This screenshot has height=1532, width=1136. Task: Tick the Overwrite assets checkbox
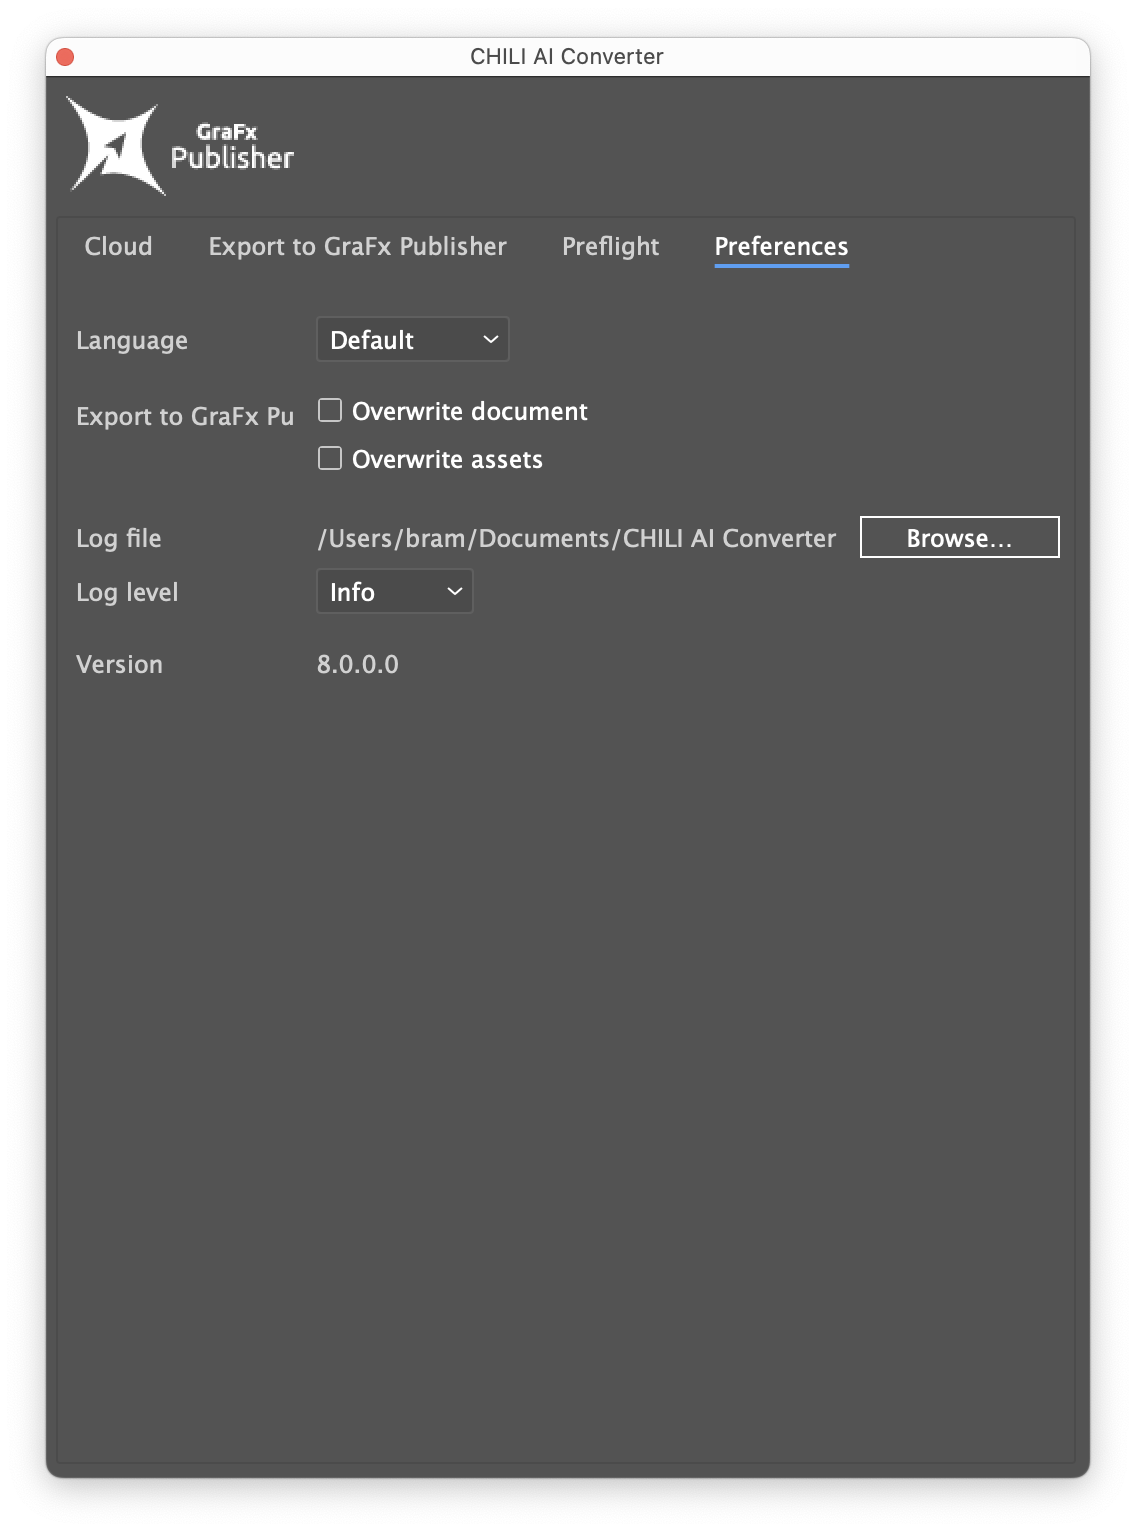(330, 459)
